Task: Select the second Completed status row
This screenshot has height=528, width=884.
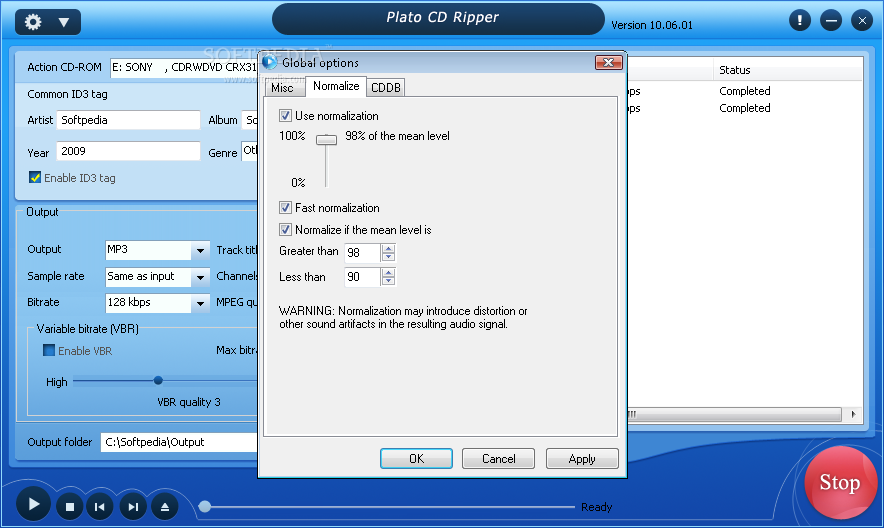Action: [x=745, y=108]
